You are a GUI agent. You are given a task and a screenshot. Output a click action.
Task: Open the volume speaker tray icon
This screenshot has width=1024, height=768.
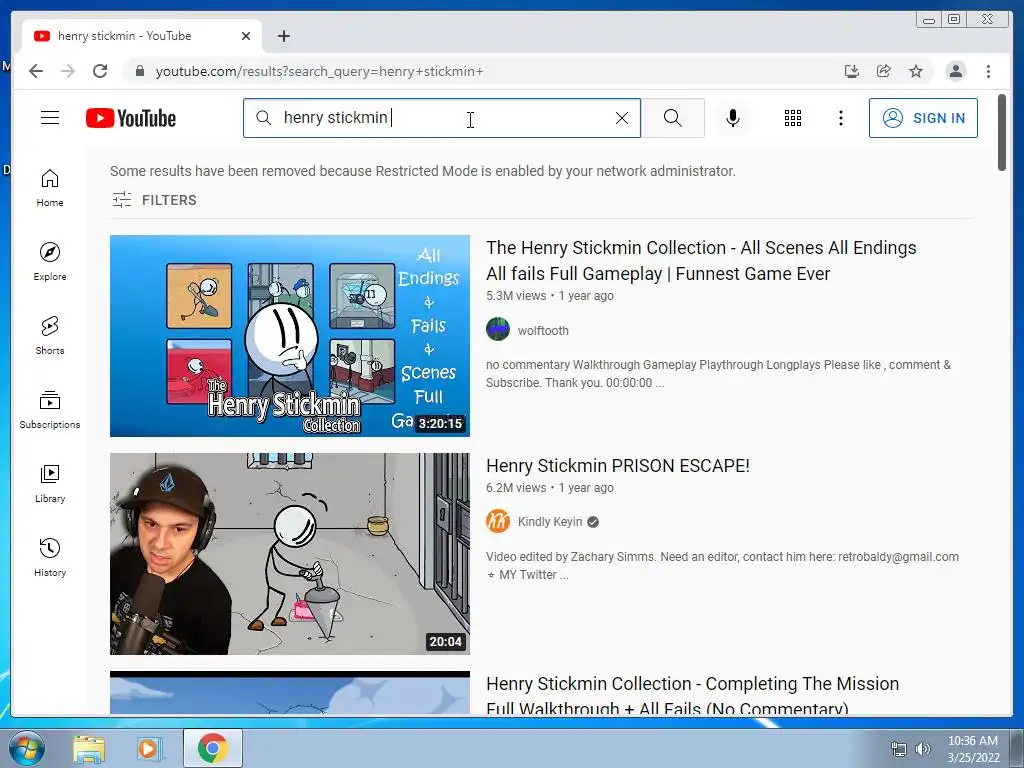[922, 748]
